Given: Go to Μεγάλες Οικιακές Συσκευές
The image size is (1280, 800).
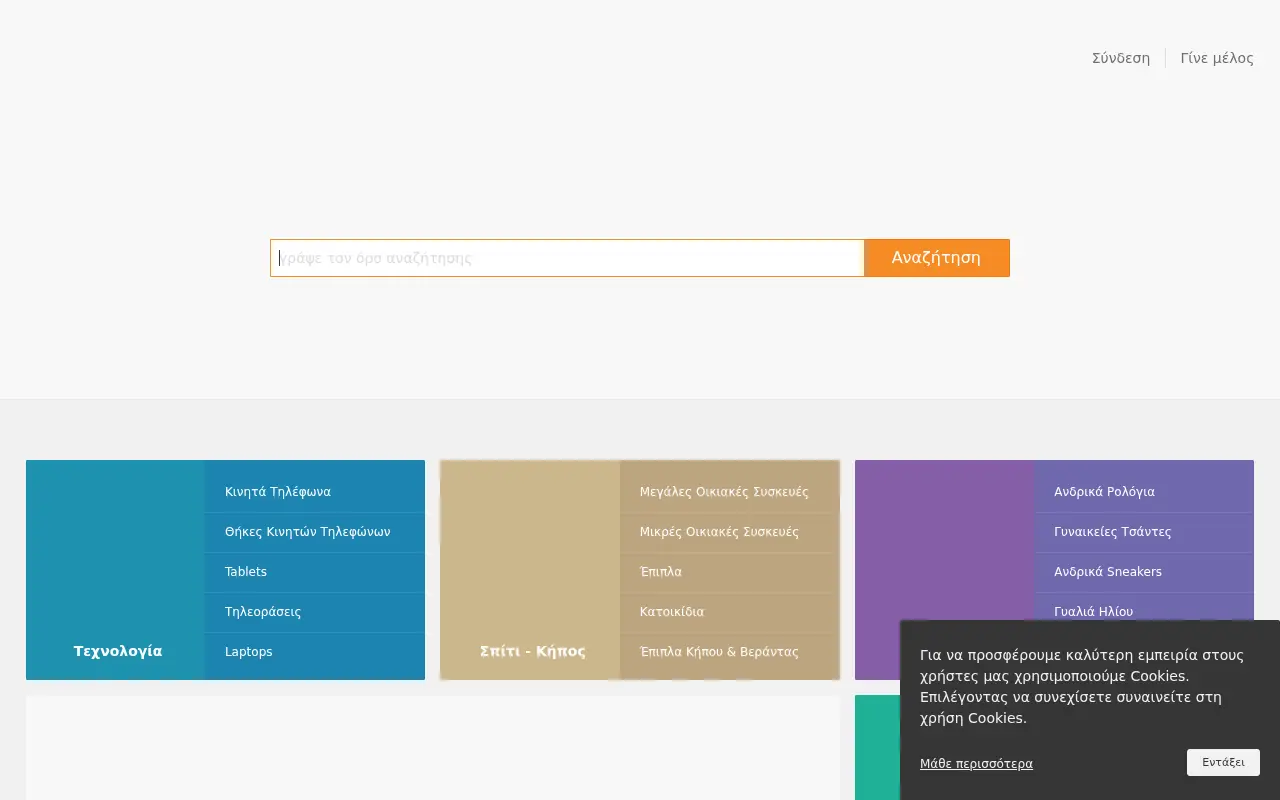Looking at the screenshot, I should tap(729, 492).
